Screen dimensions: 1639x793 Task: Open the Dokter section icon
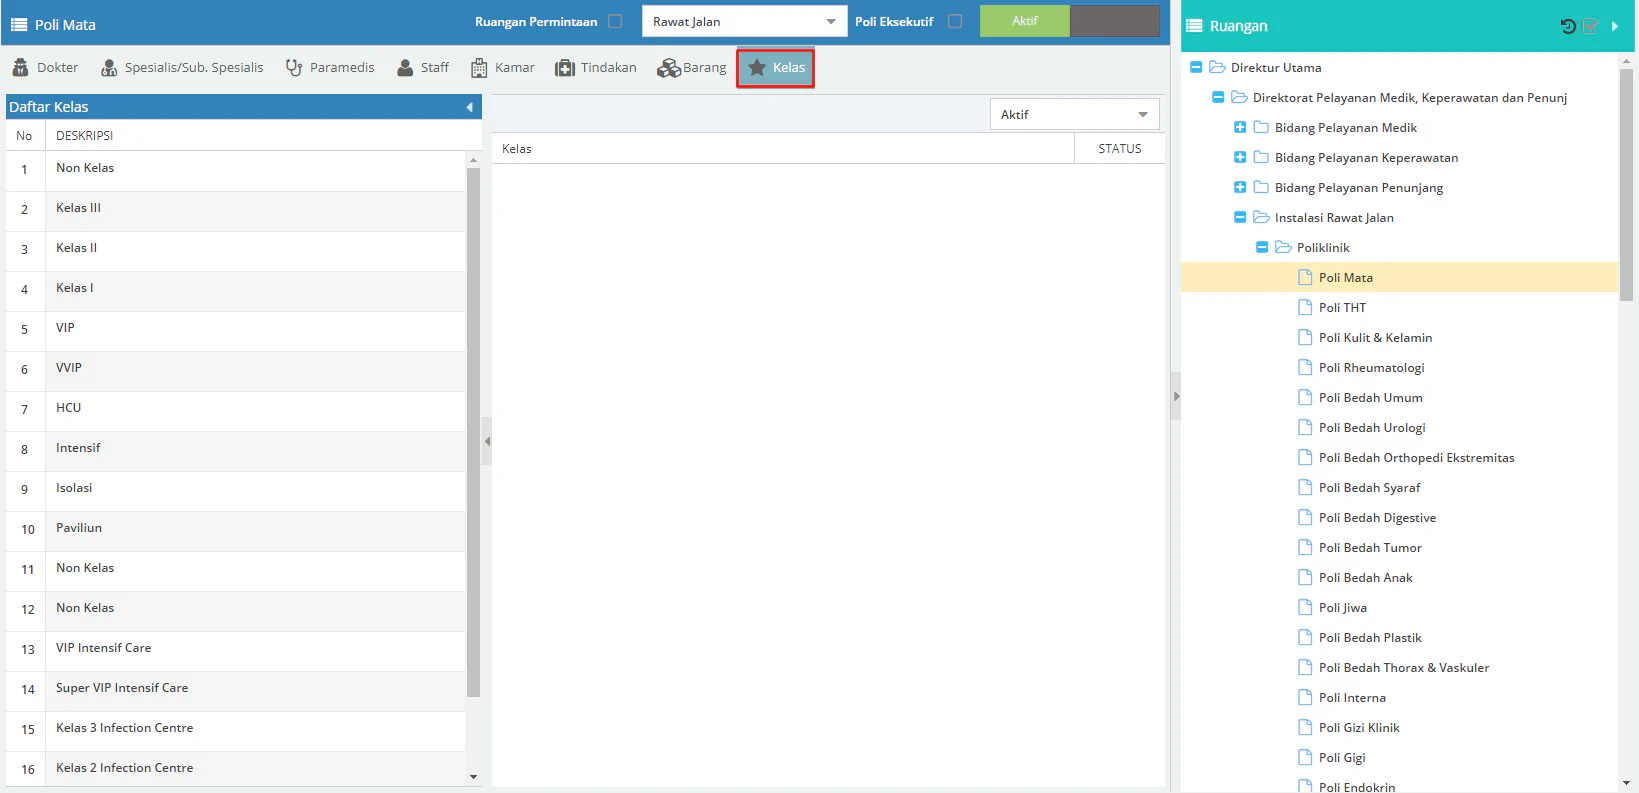pyautogui.click(x=20, y=68)
